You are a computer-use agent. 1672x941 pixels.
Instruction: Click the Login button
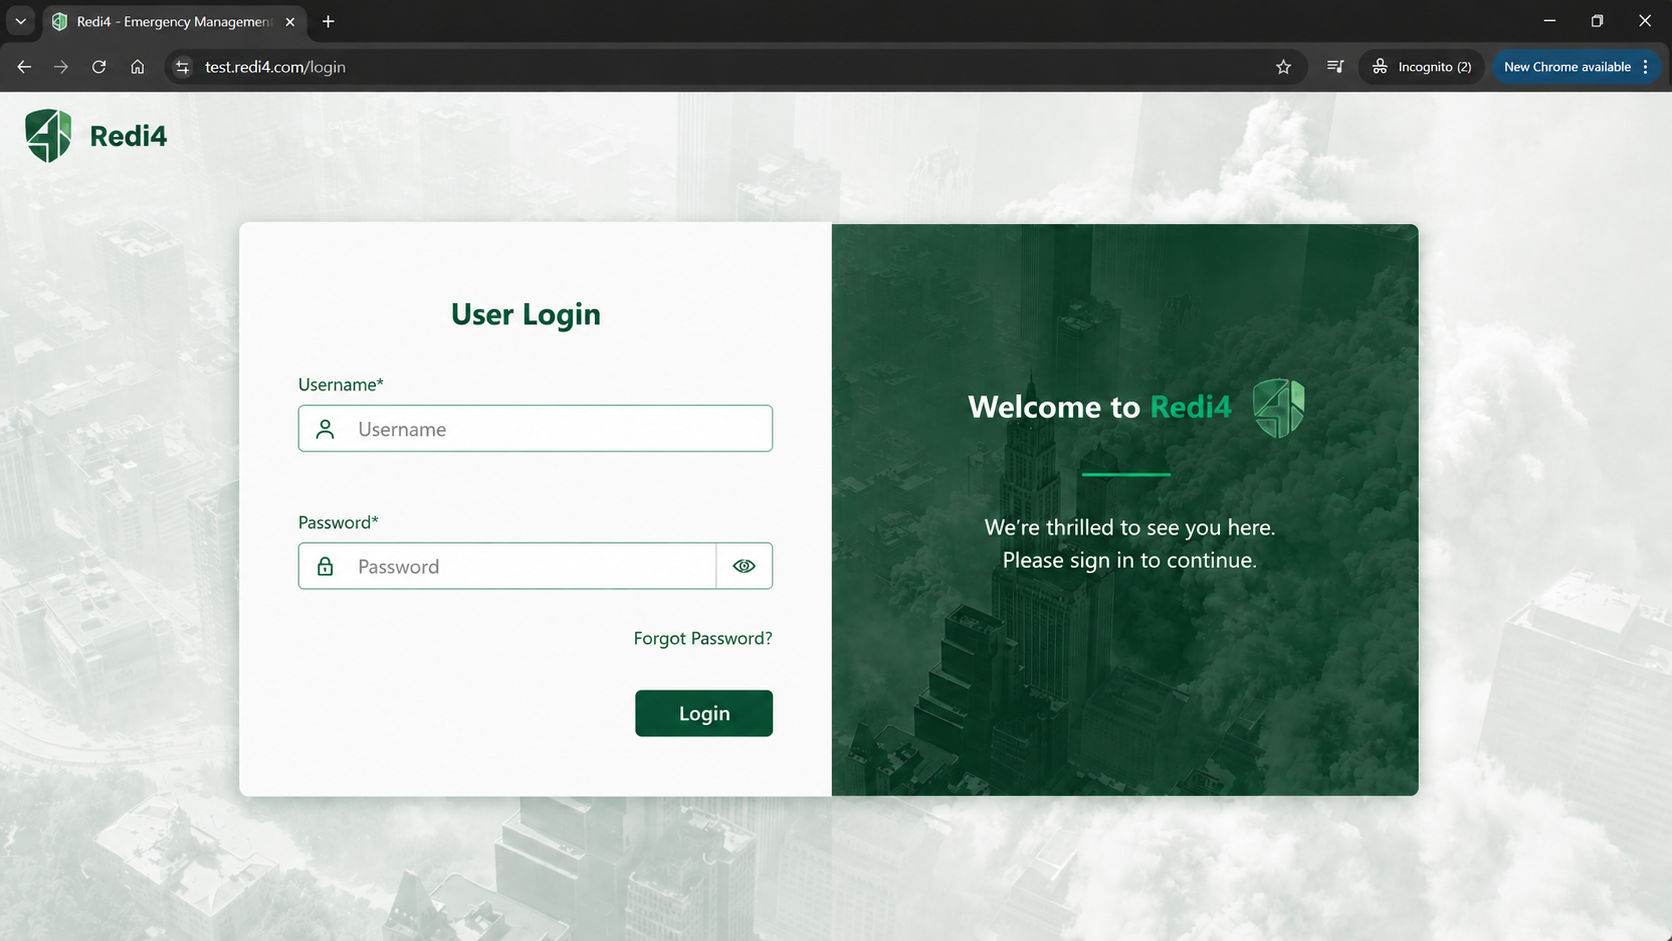point(704,713)
